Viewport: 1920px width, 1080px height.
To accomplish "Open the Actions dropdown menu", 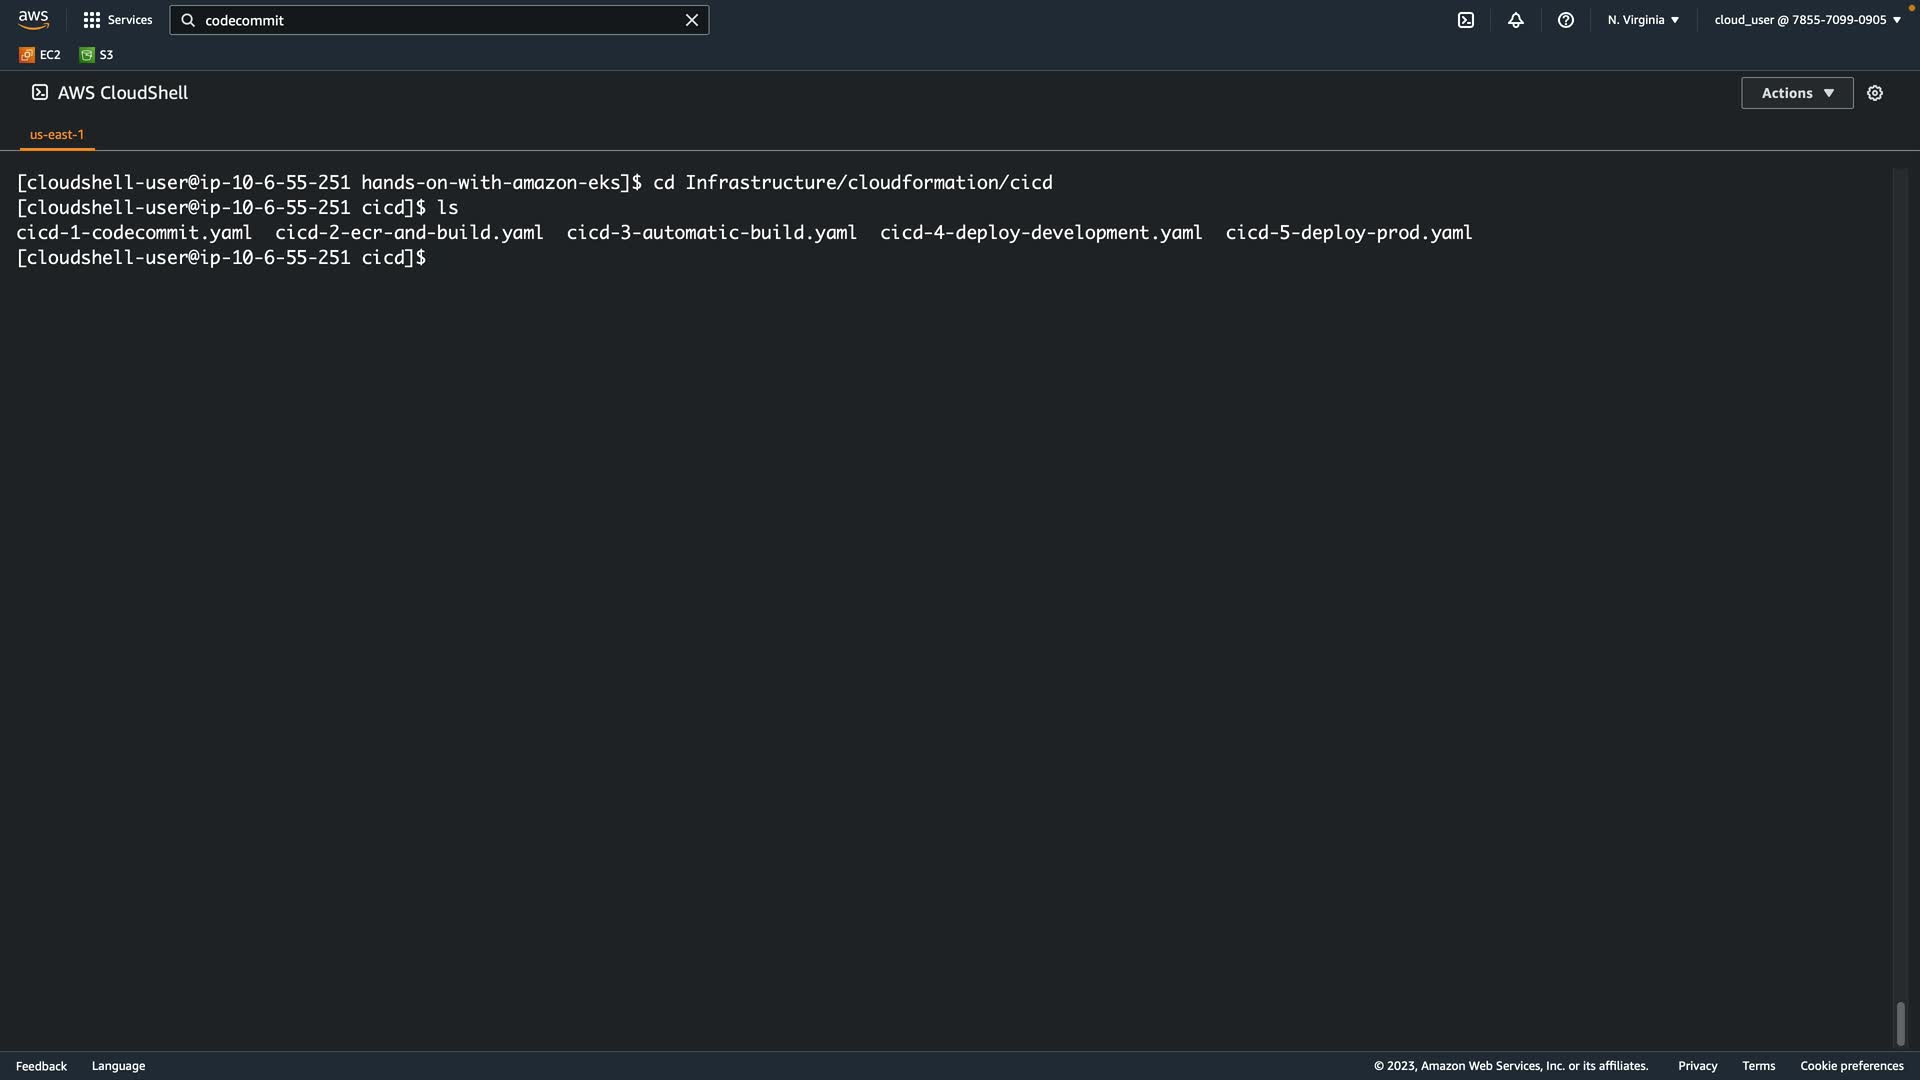I will click(1796, 93).
